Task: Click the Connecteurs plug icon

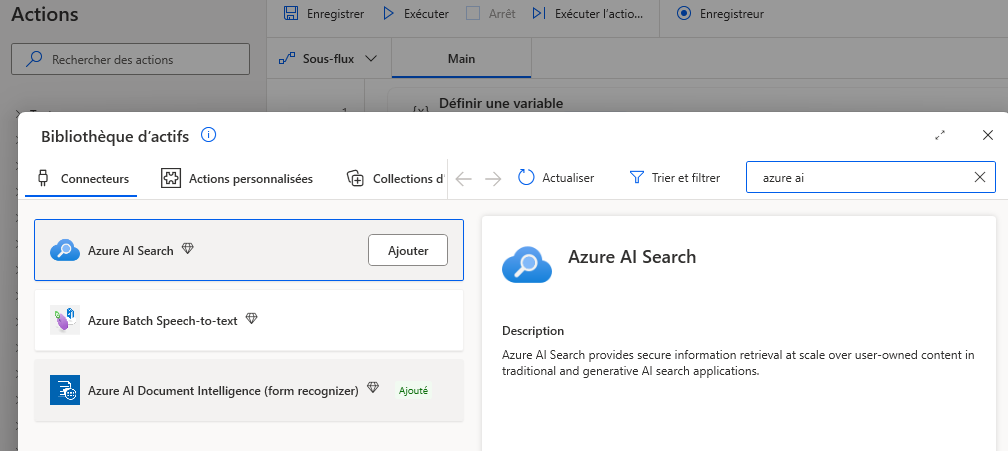Action: (x=43, y=179)
